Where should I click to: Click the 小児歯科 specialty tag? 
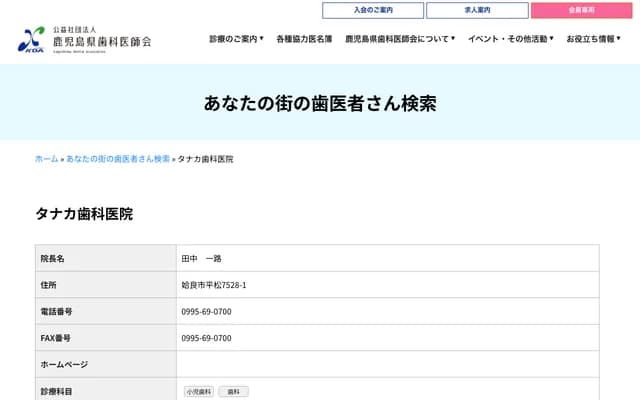[x=198, y=392]
